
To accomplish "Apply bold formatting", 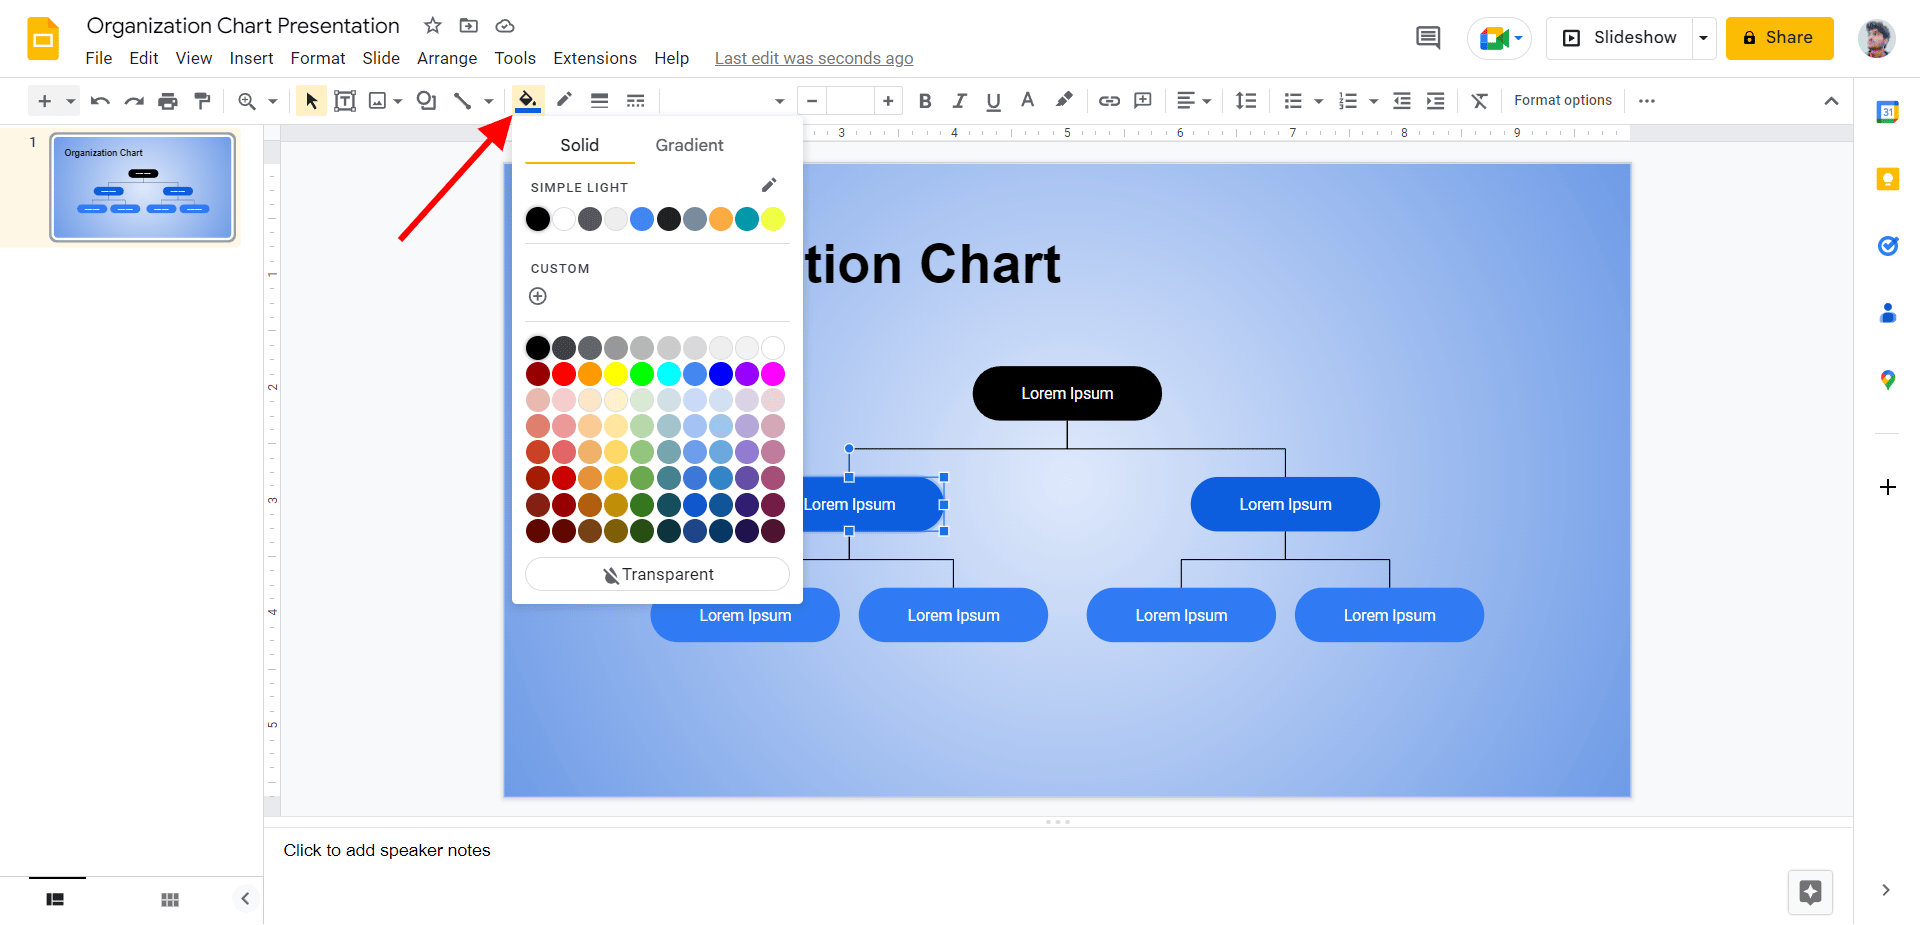I will coord(925,100).
